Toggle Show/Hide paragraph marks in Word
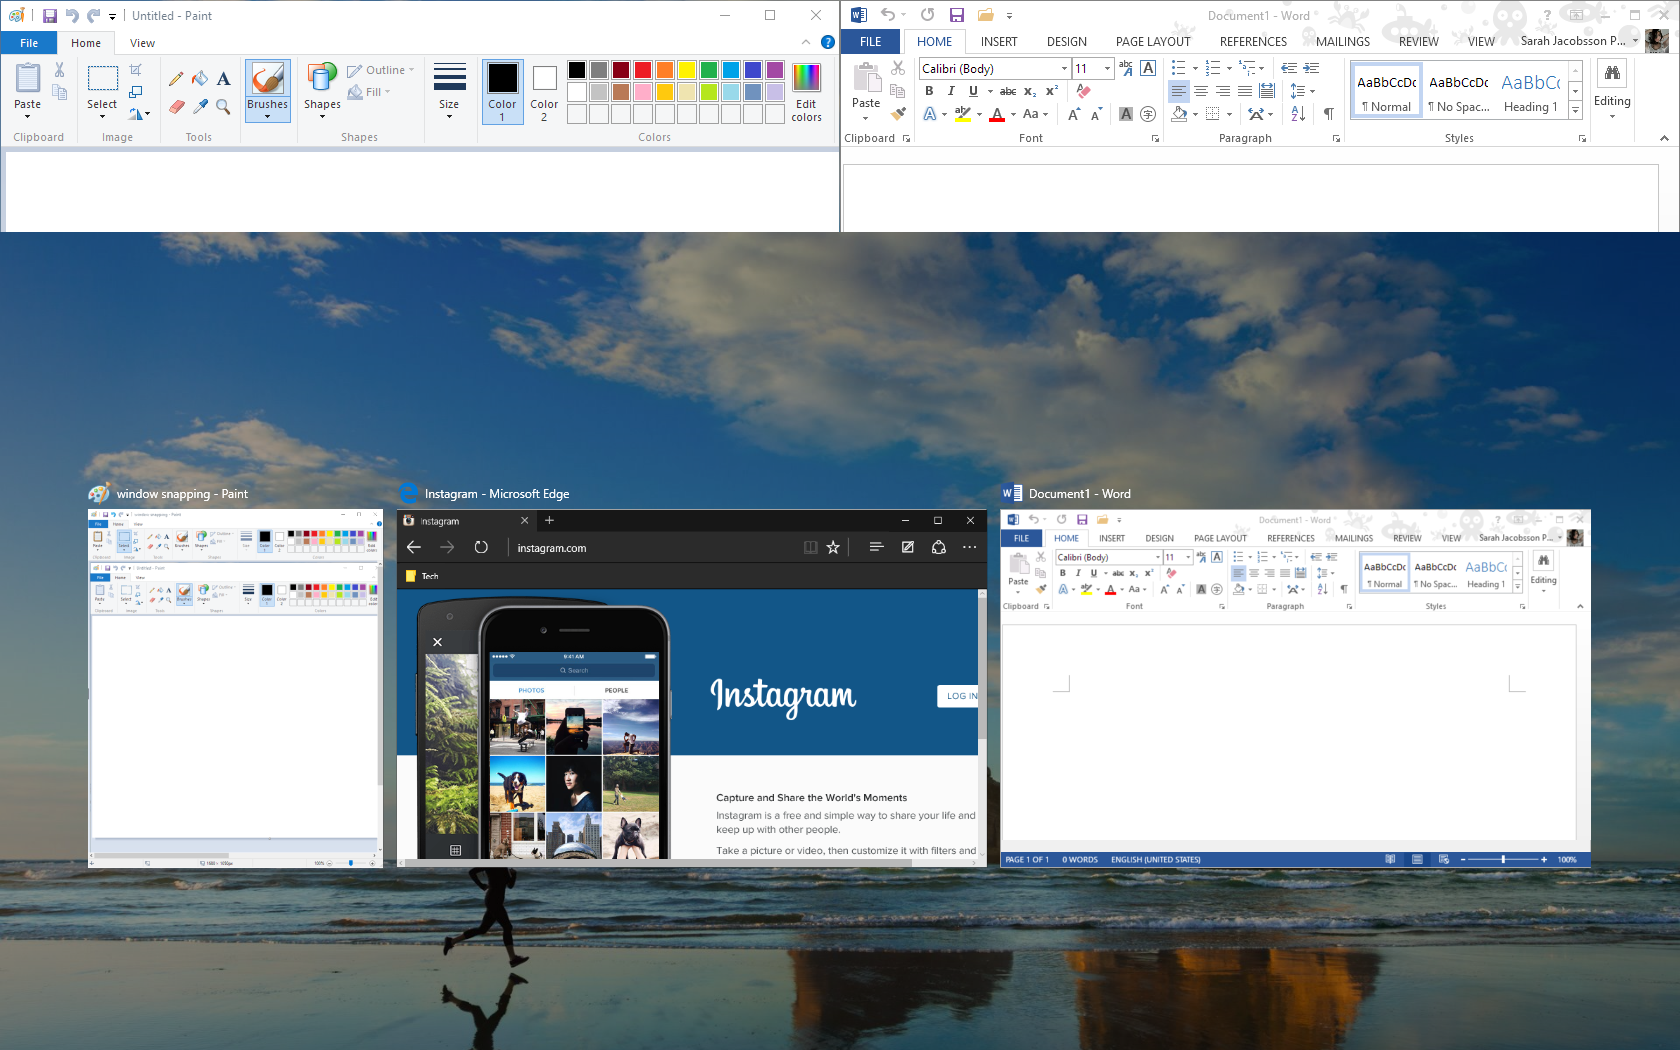1680x1050 pixels. point(1328,114)
